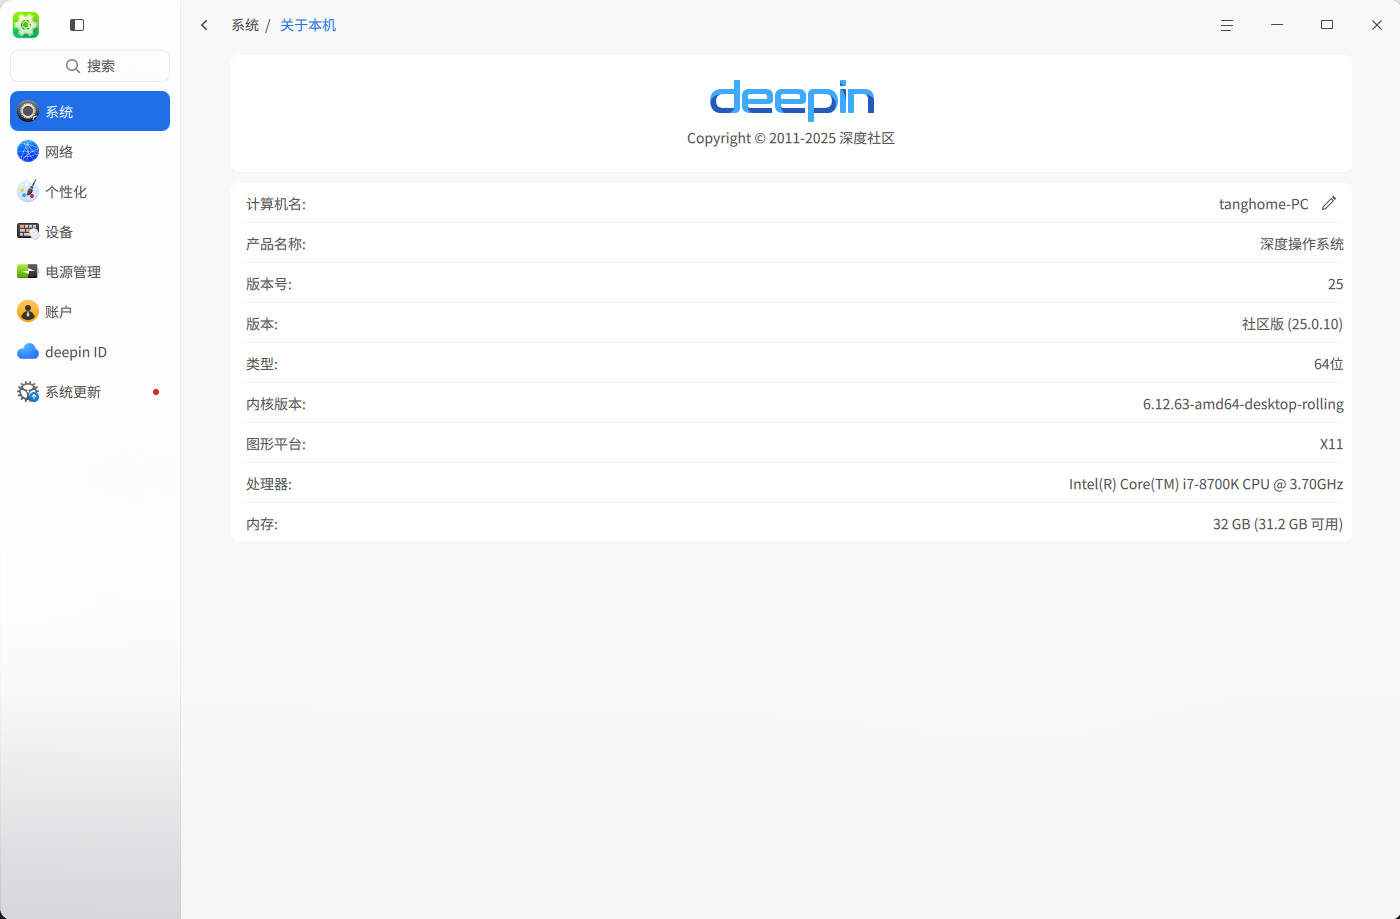Click the 设备 keyboard icon
1400x919 pixels.
tap(28, 231)
